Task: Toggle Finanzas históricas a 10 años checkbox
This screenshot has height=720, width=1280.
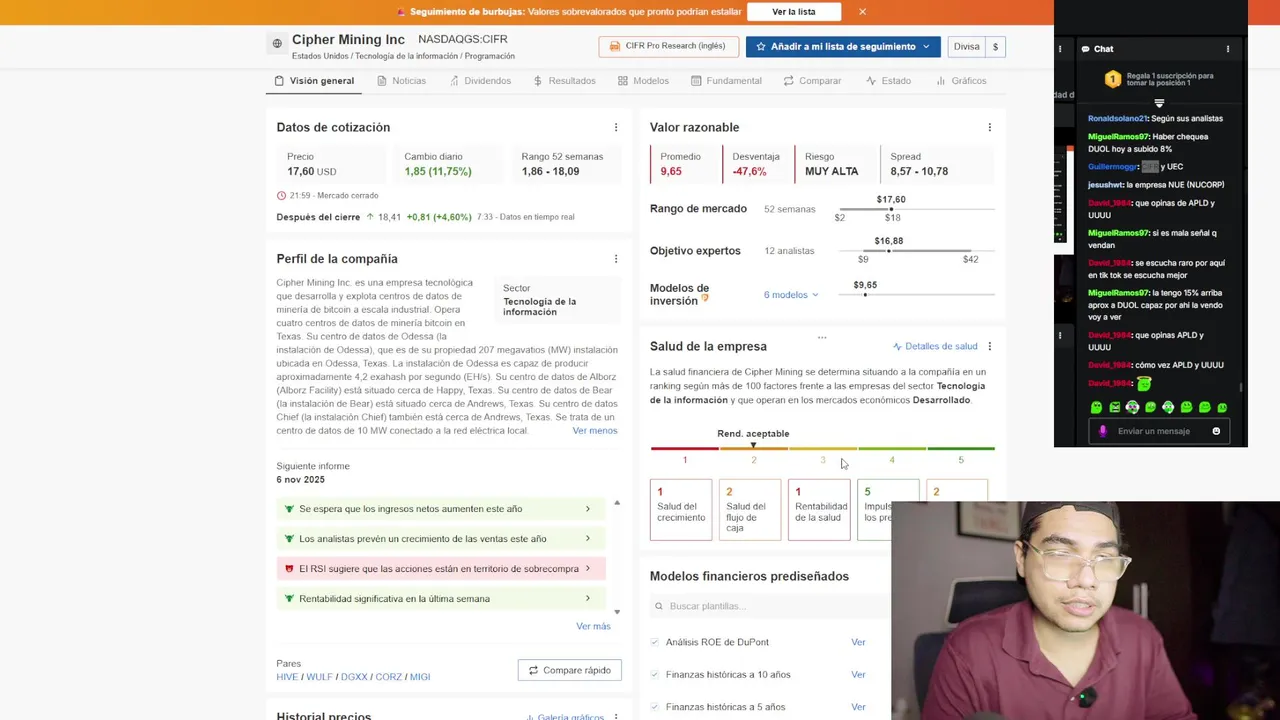Action: click(655, 674)
